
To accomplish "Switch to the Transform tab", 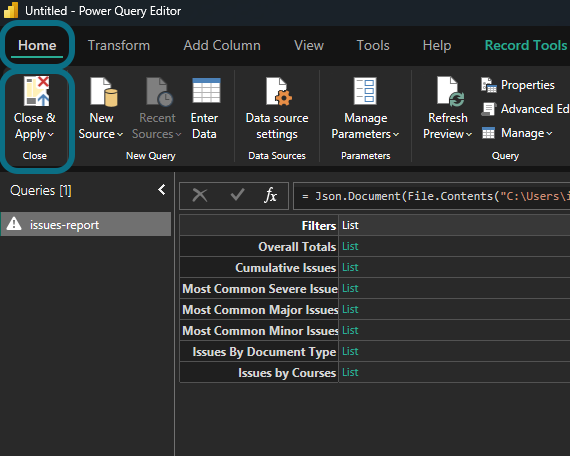I will click(119, 45).
